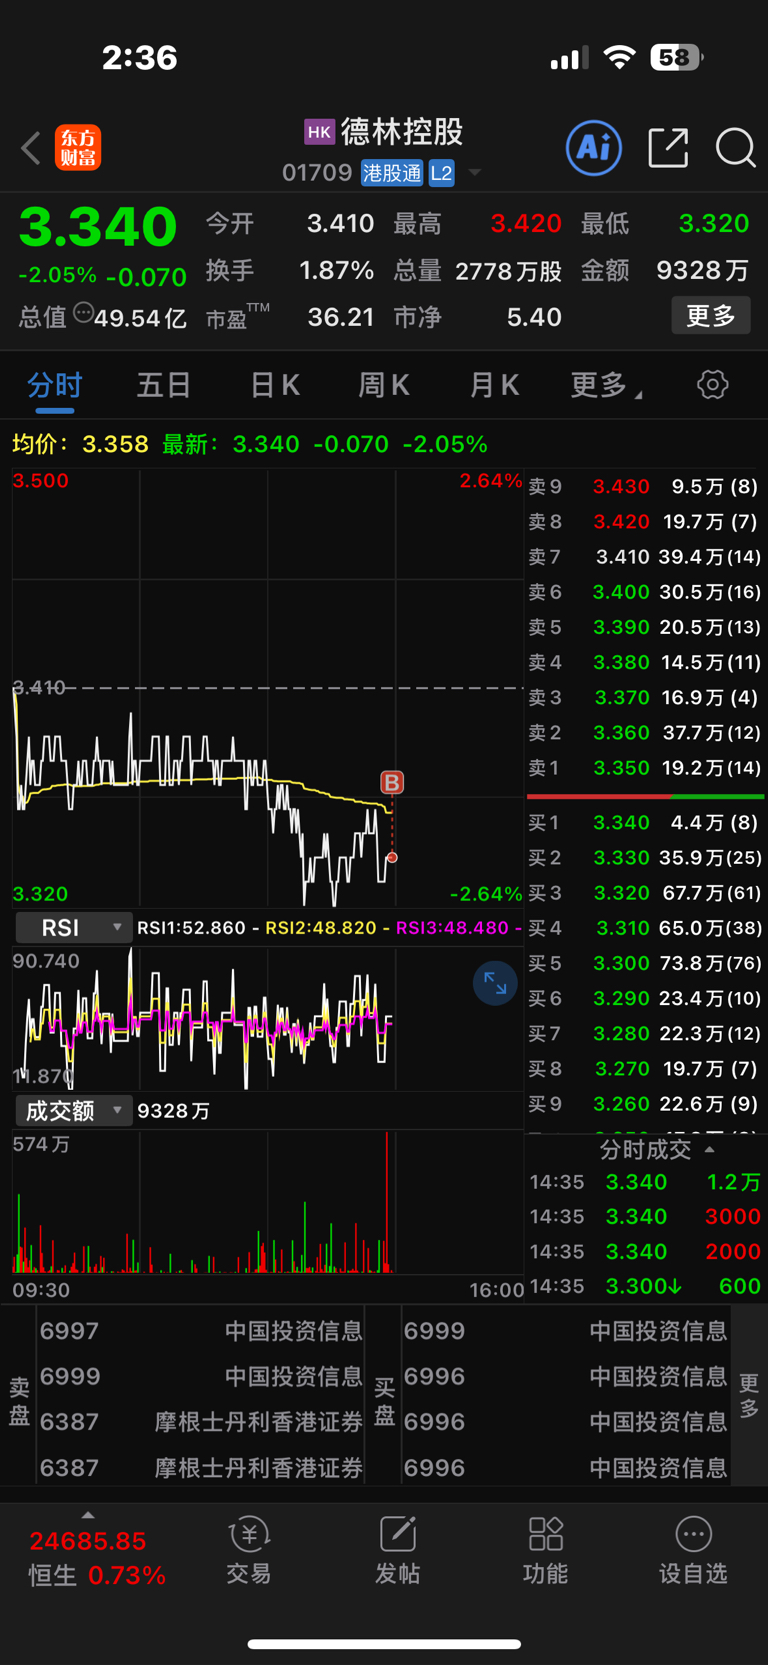The height and width of the screenshot is (1665, 769).
Task: Switch to the 五日 tab
Action: click(x=164, y=385)
